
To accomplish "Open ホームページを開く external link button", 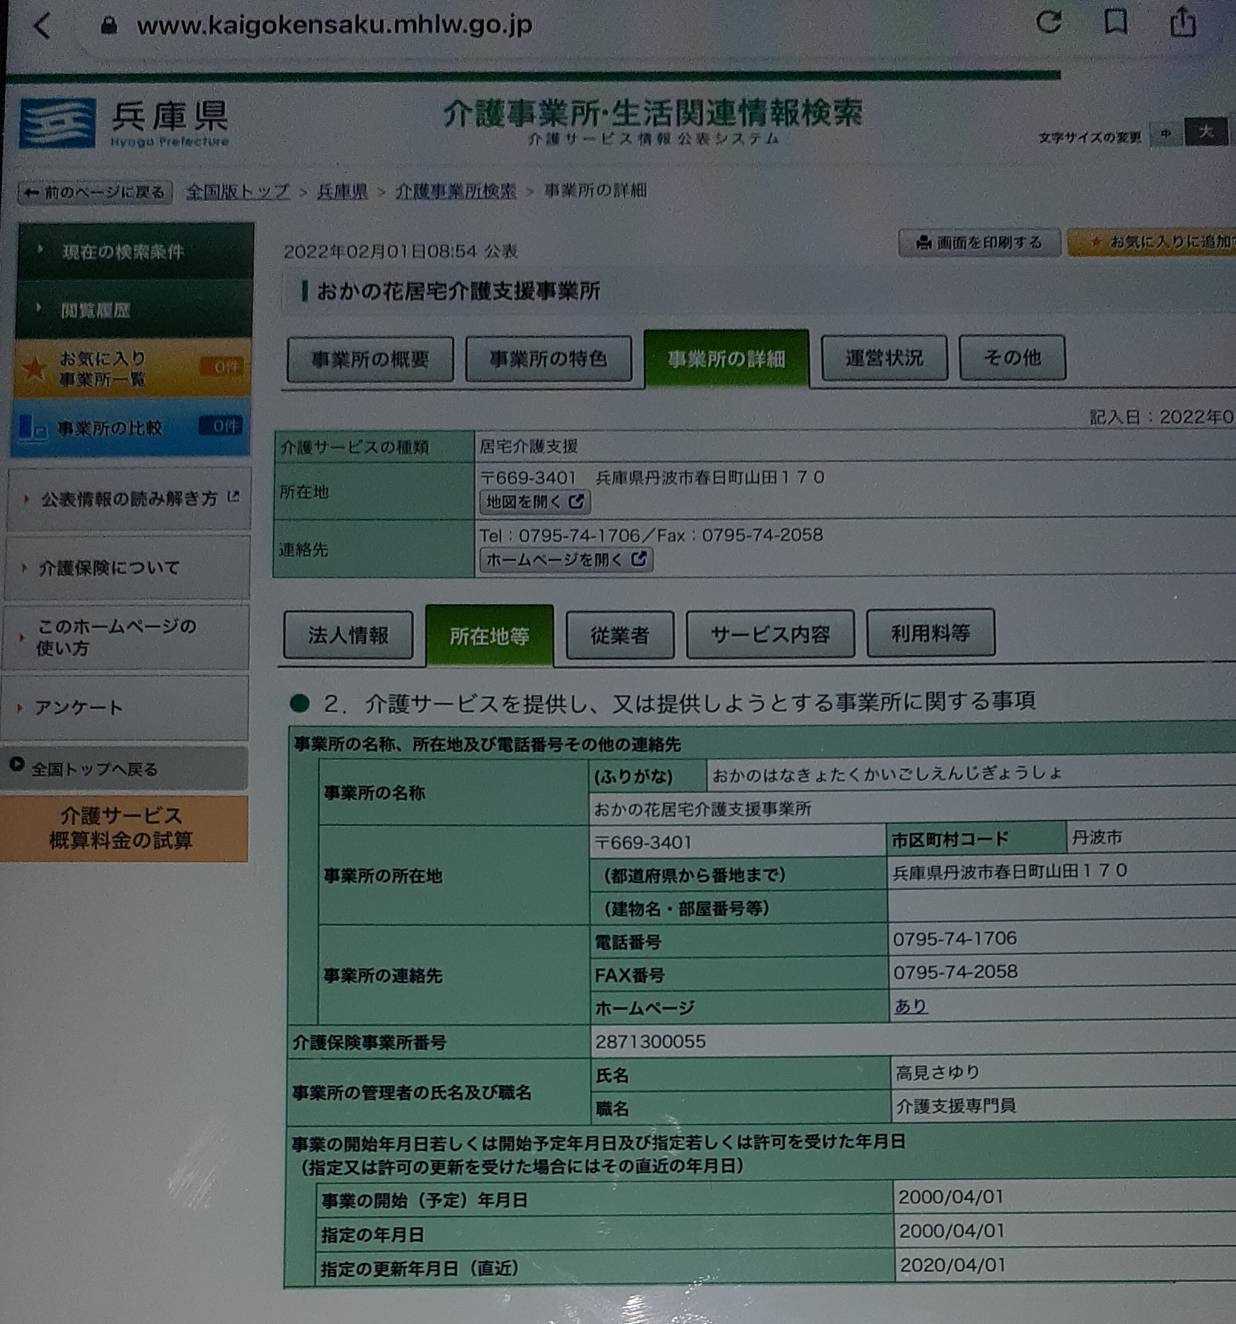I will 566,560.
